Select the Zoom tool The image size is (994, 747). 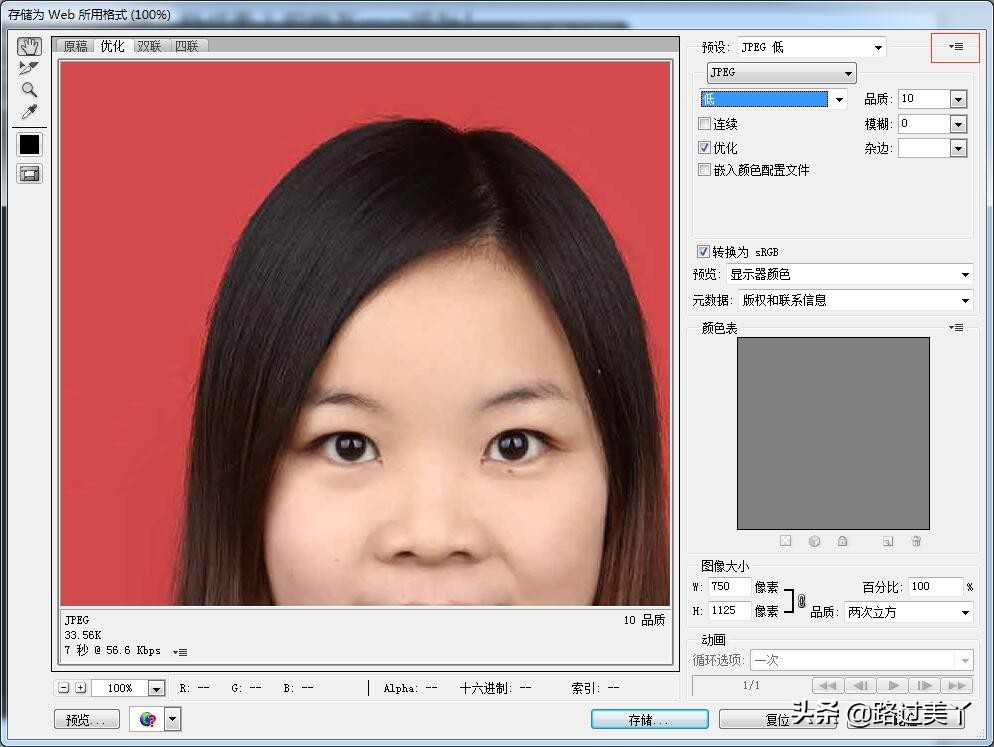coord(29,90)
